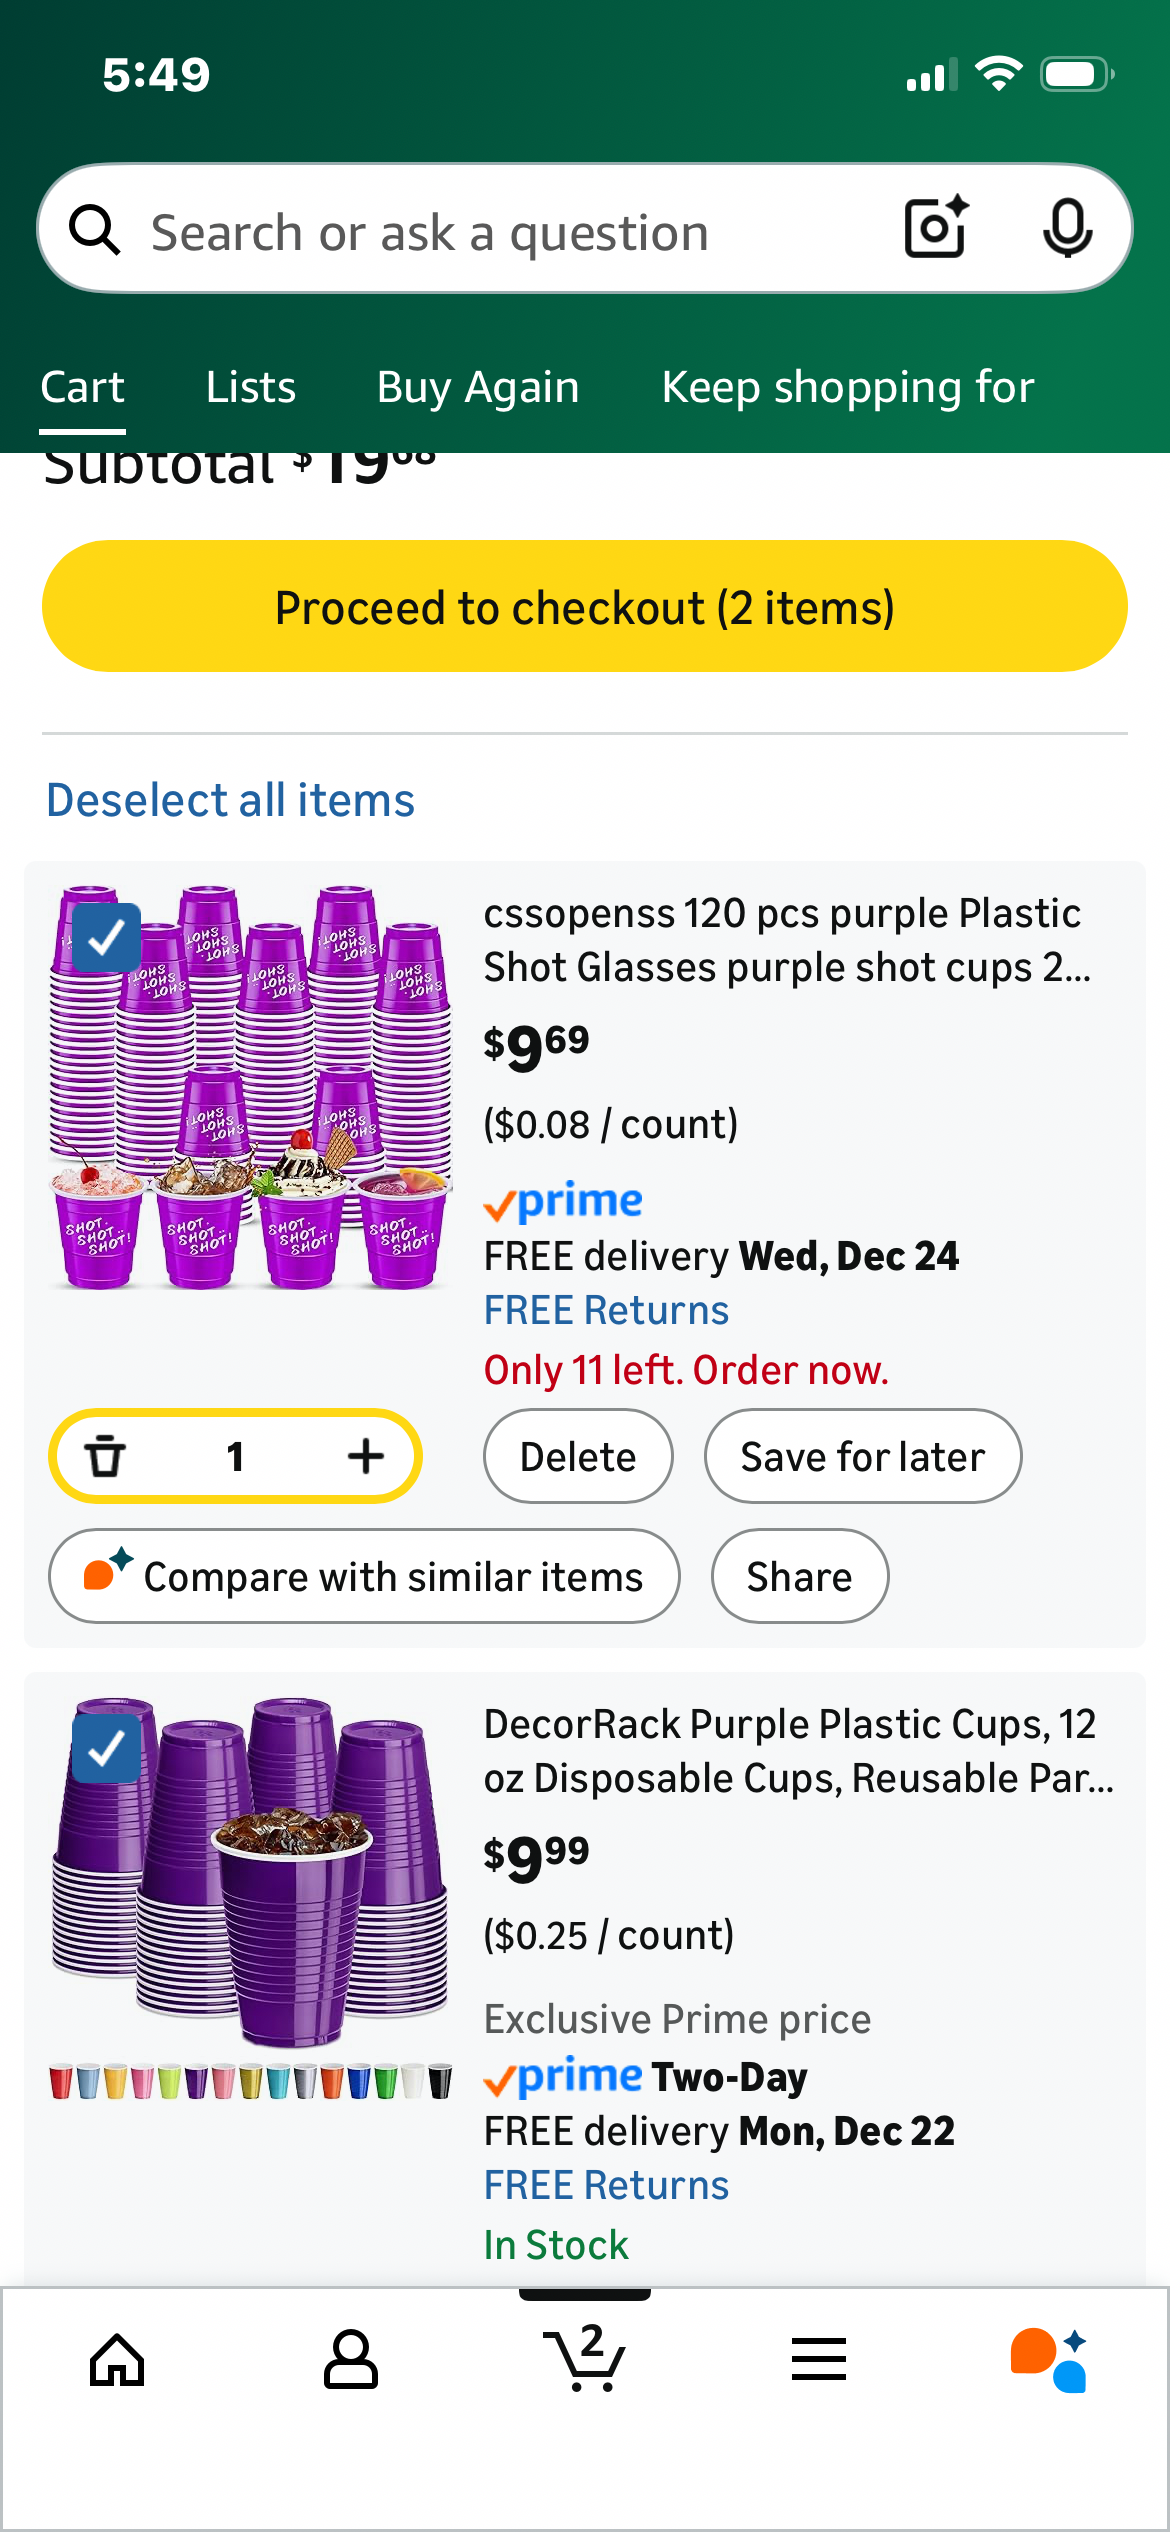The height and width of the screenshot is (2532, 1170).
Task: Tap the microphone voice search icon
Action: coord(1067,229)
